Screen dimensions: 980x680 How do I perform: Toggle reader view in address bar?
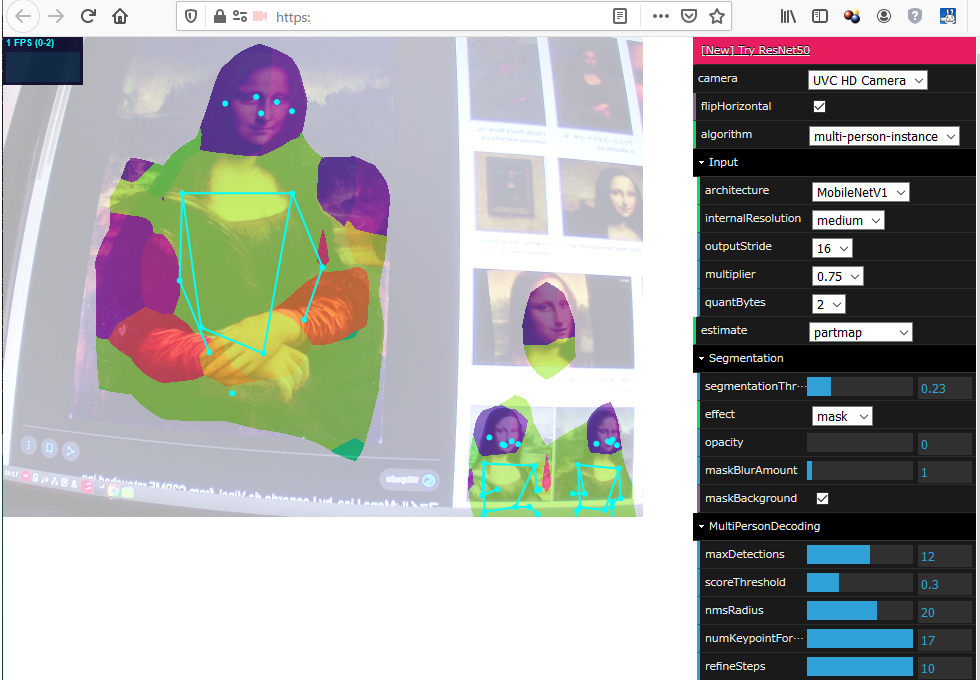click(620, 16)
